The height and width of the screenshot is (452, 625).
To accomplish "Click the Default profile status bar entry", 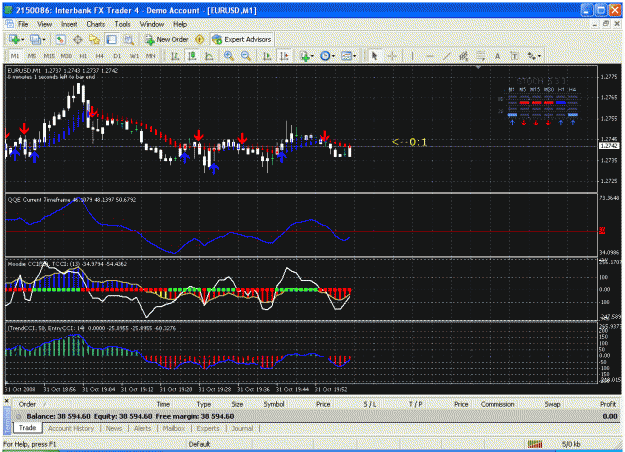I will point(199,444).
